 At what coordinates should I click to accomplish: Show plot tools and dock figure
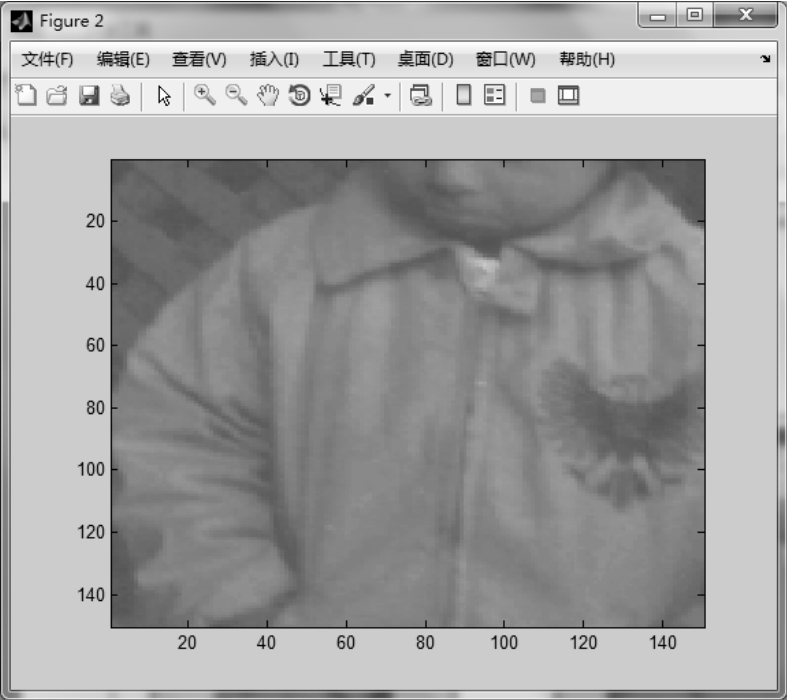pos(569,95)
